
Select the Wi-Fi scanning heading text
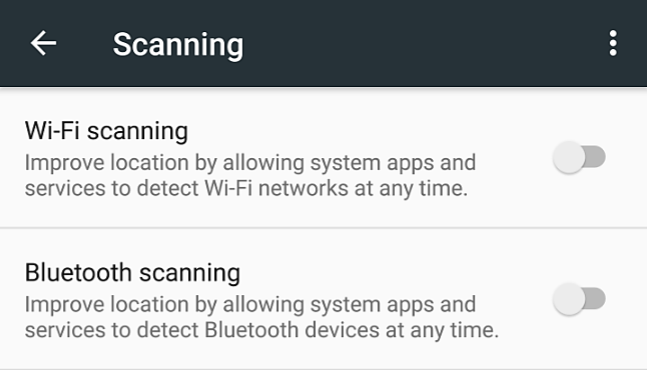coord(106,131)
